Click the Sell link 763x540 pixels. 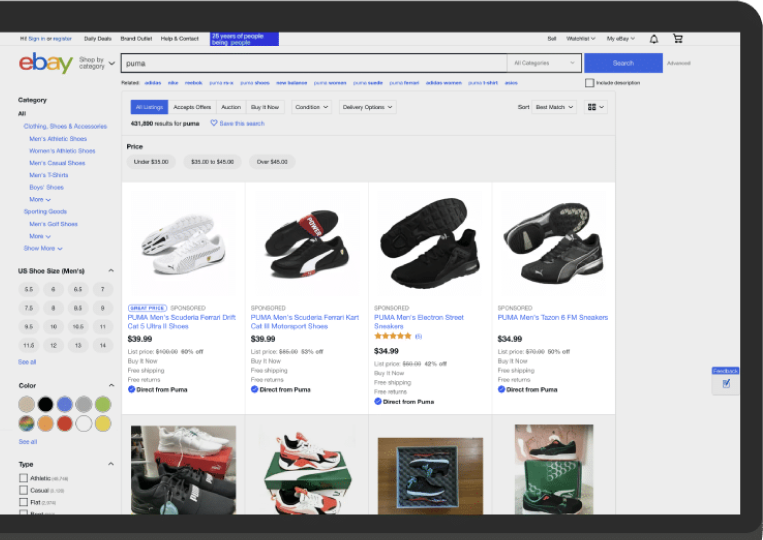click(x=552, y=38)
